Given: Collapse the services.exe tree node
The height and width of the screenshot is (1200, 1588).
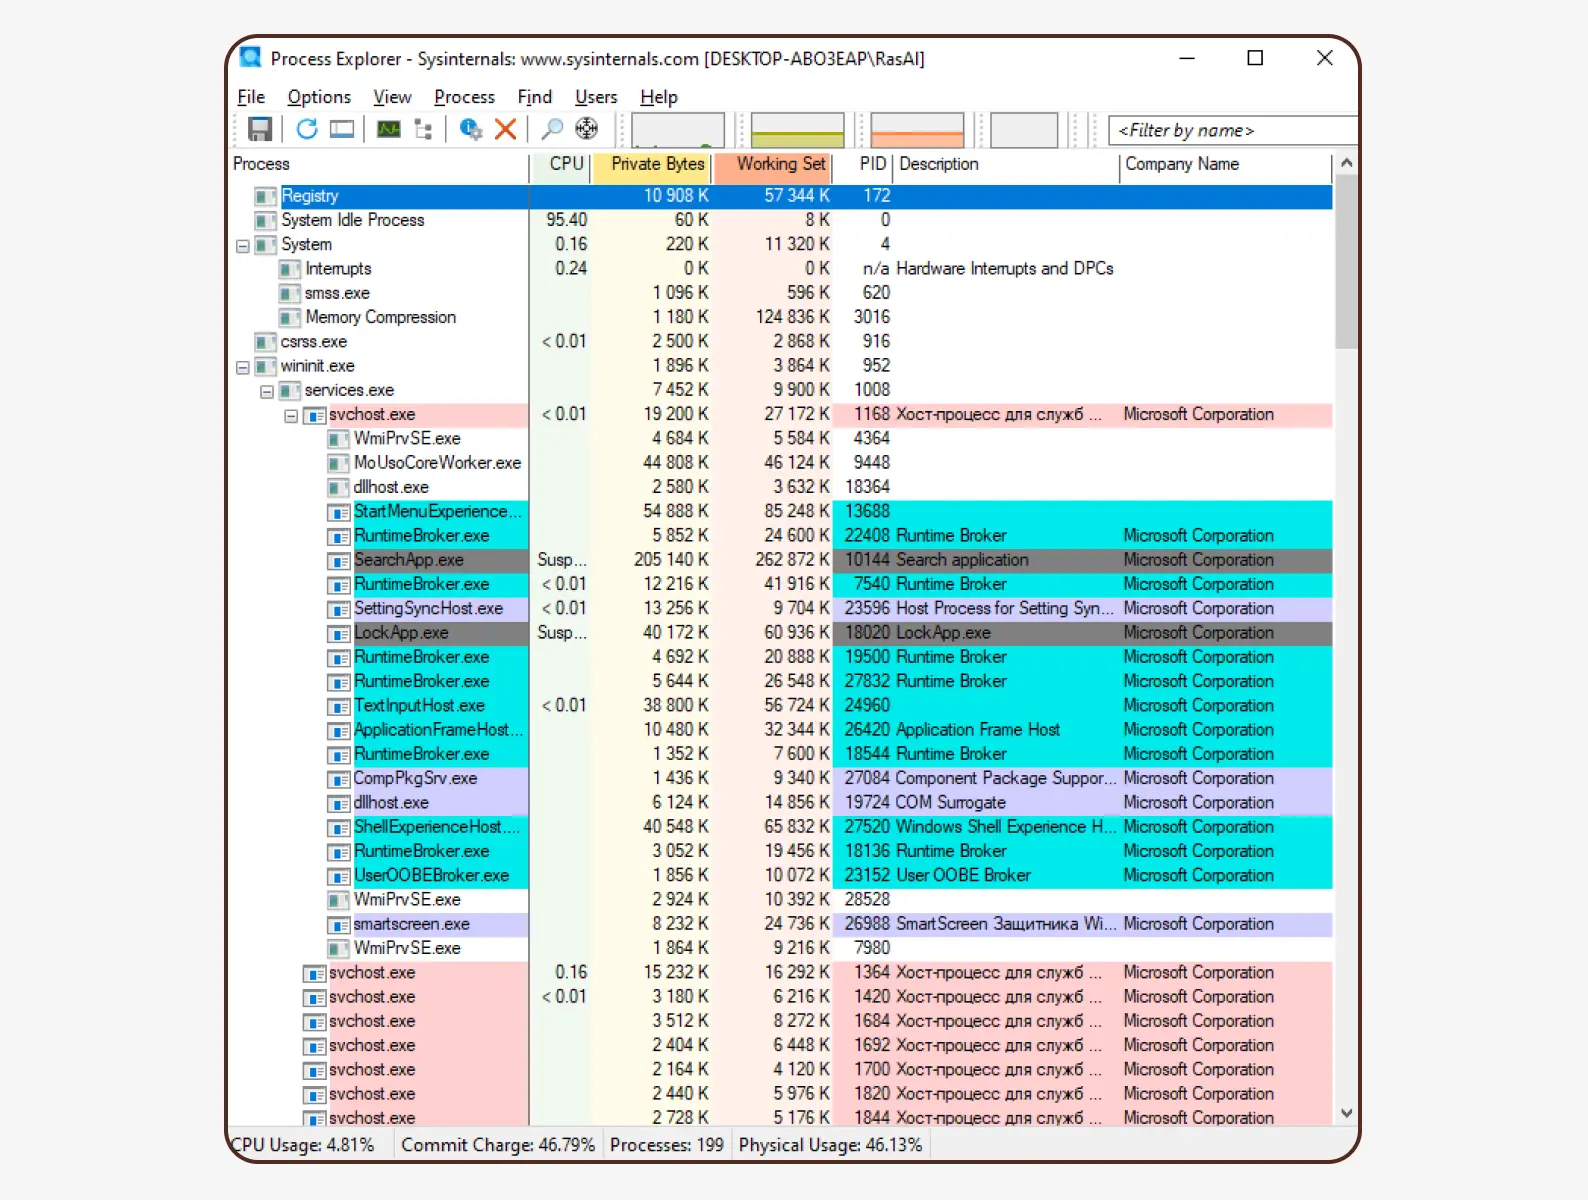Looking at the screenshot, I should click(267, 391).
